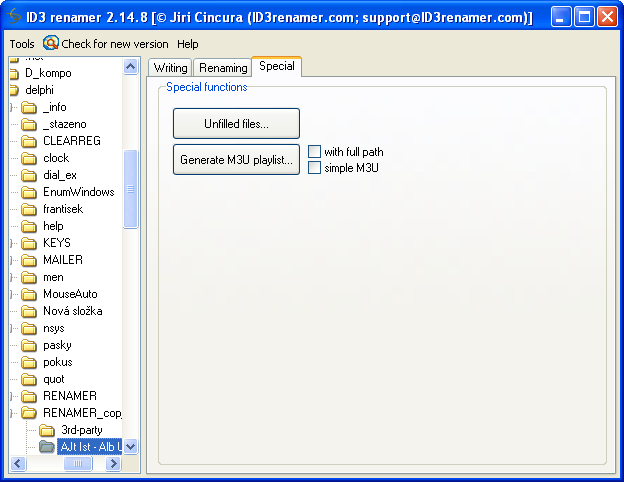Click the Unfilled files... button
This screenshot has height=482, width=624.
coord(236,123)
